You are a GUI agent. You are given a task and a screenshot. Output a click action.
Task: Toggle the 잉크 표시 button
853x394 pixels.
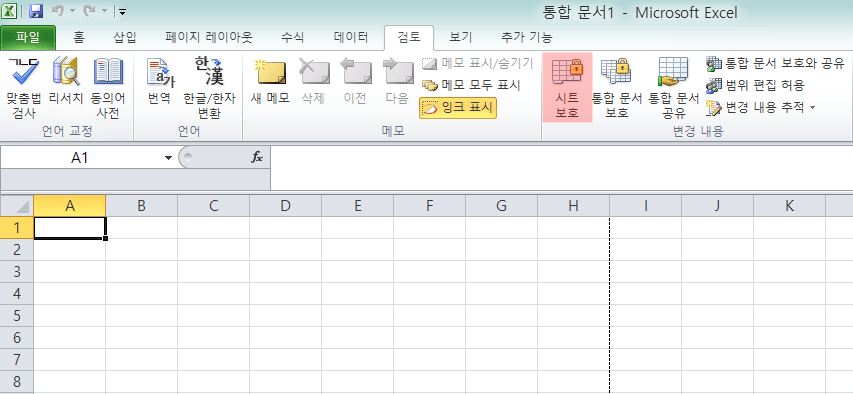(x=458, y=108)
